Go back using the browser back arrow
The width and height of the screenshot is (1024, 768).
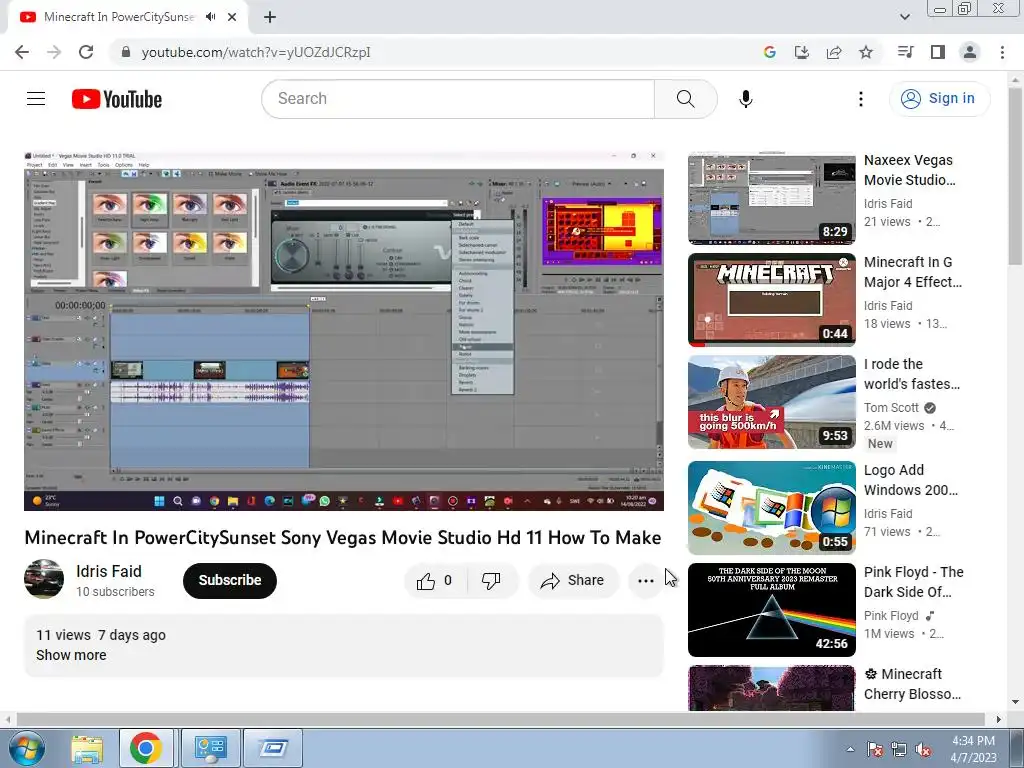(x=22, y=52)
